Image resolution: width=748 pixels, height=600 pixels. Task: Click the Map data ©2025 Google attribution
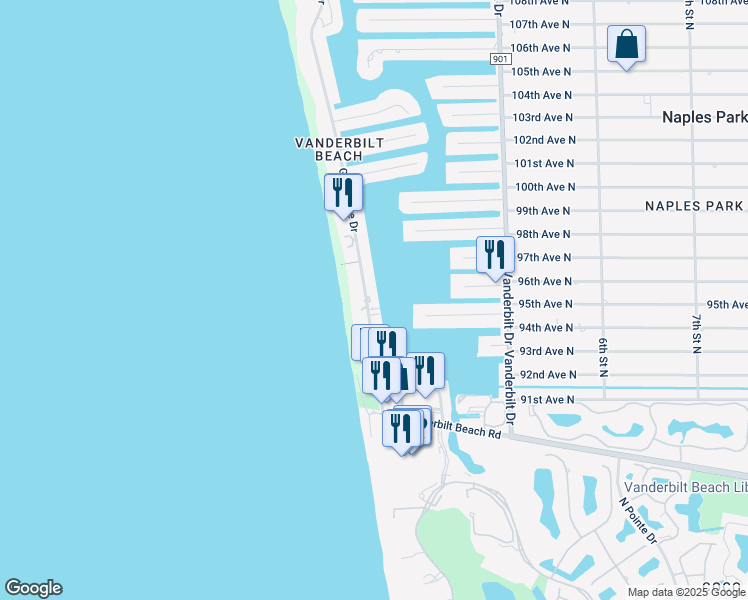[x=686, y=593]
